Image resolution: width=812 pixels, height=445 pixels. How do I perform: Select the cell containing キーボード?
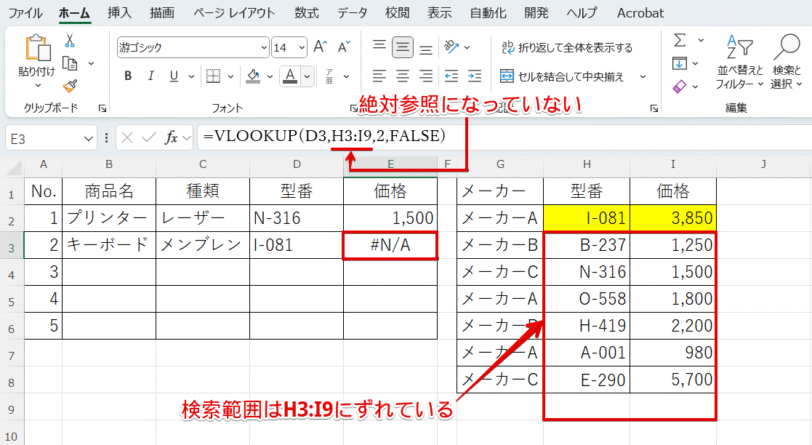[109, 245]
